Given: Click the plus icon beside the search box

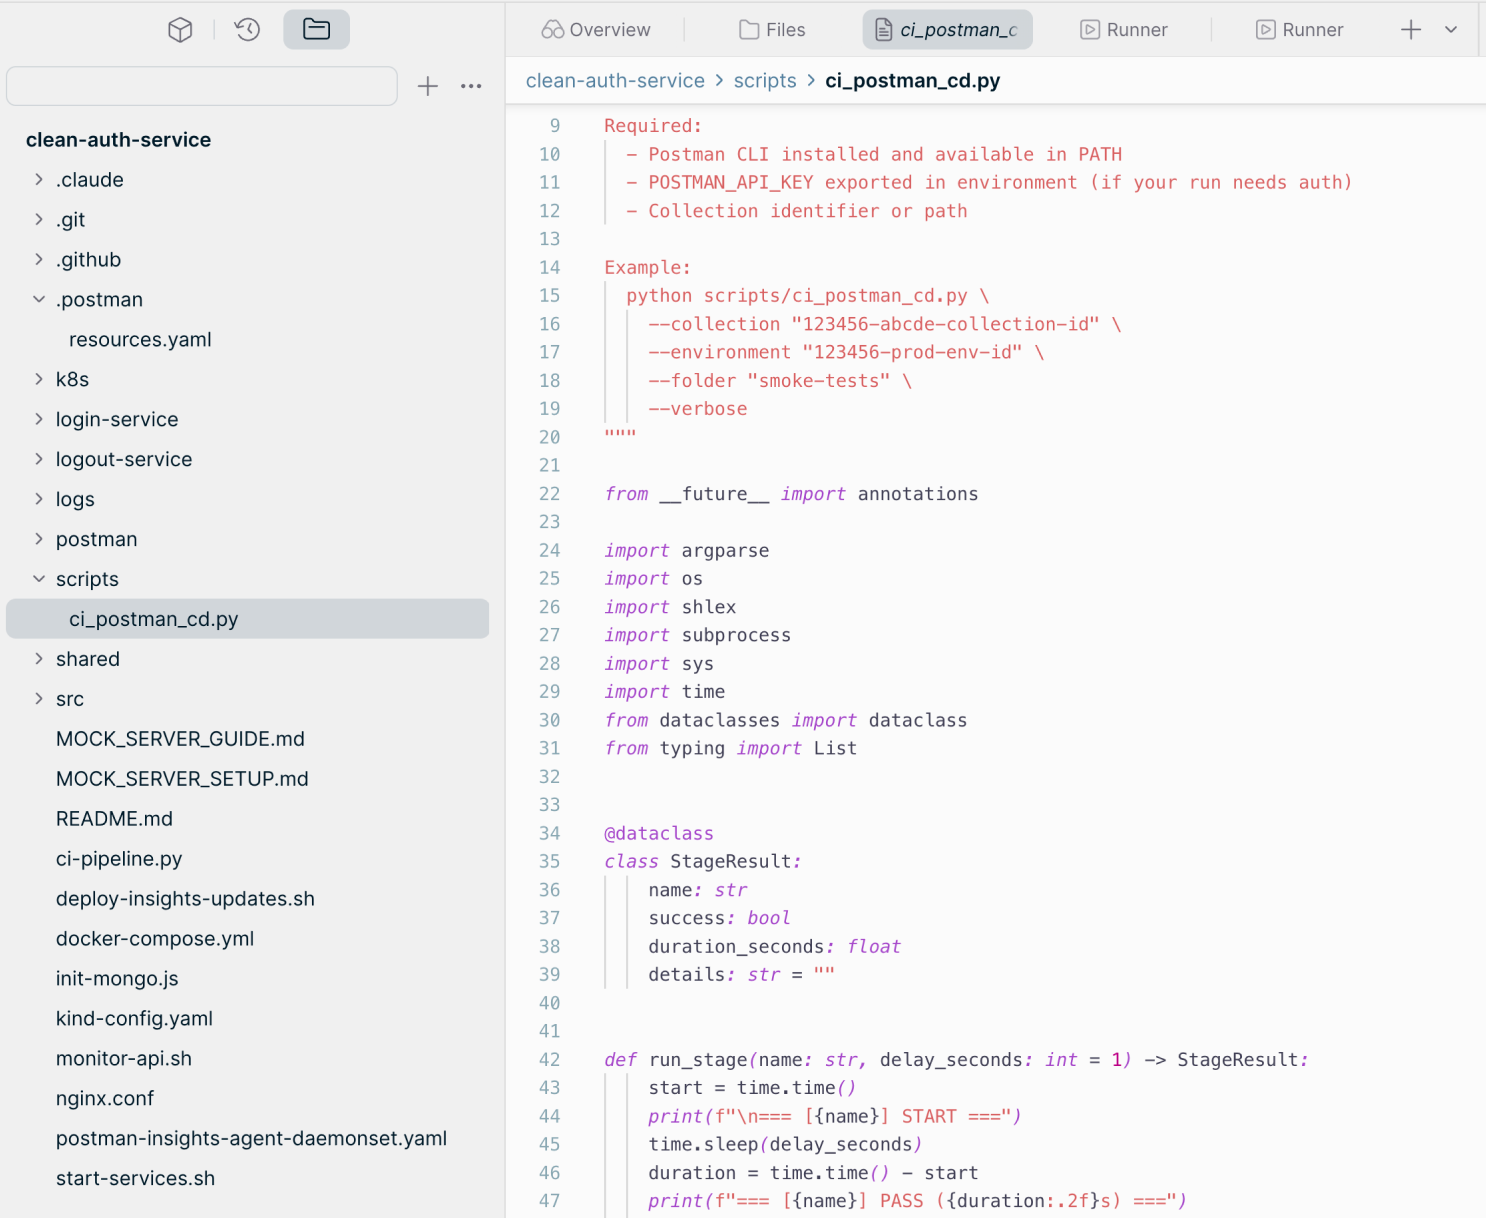Looking at the screenshot, I should coord(427,86).
